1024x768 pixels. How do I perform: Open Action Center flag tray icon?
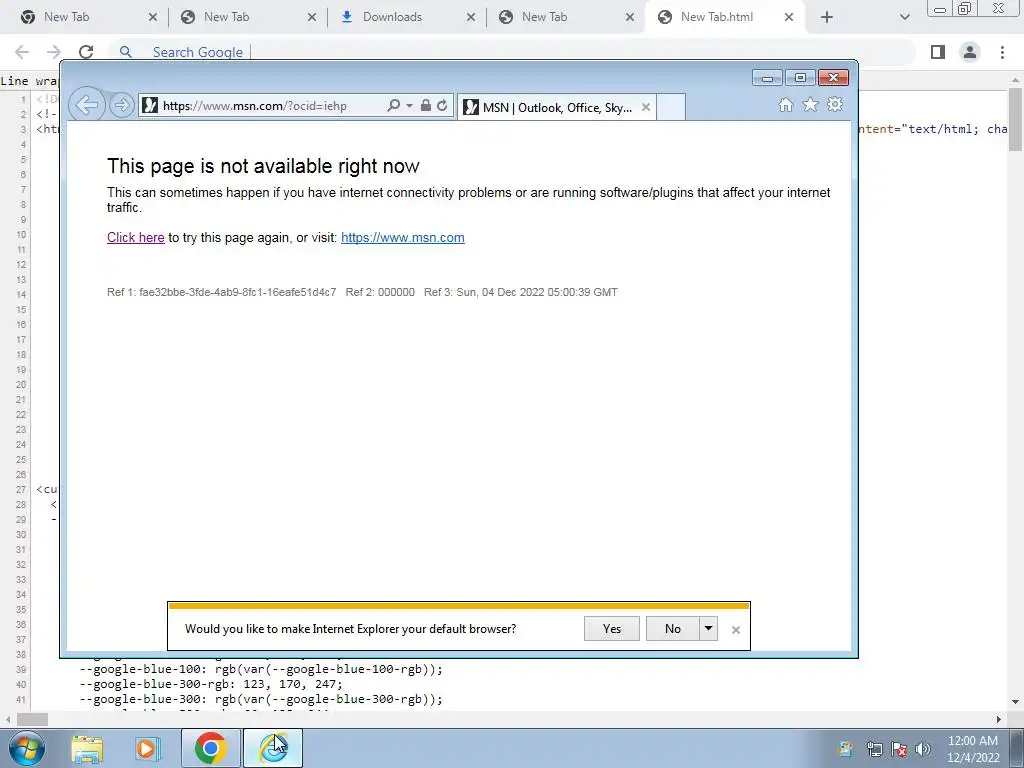tap(899, 749)
